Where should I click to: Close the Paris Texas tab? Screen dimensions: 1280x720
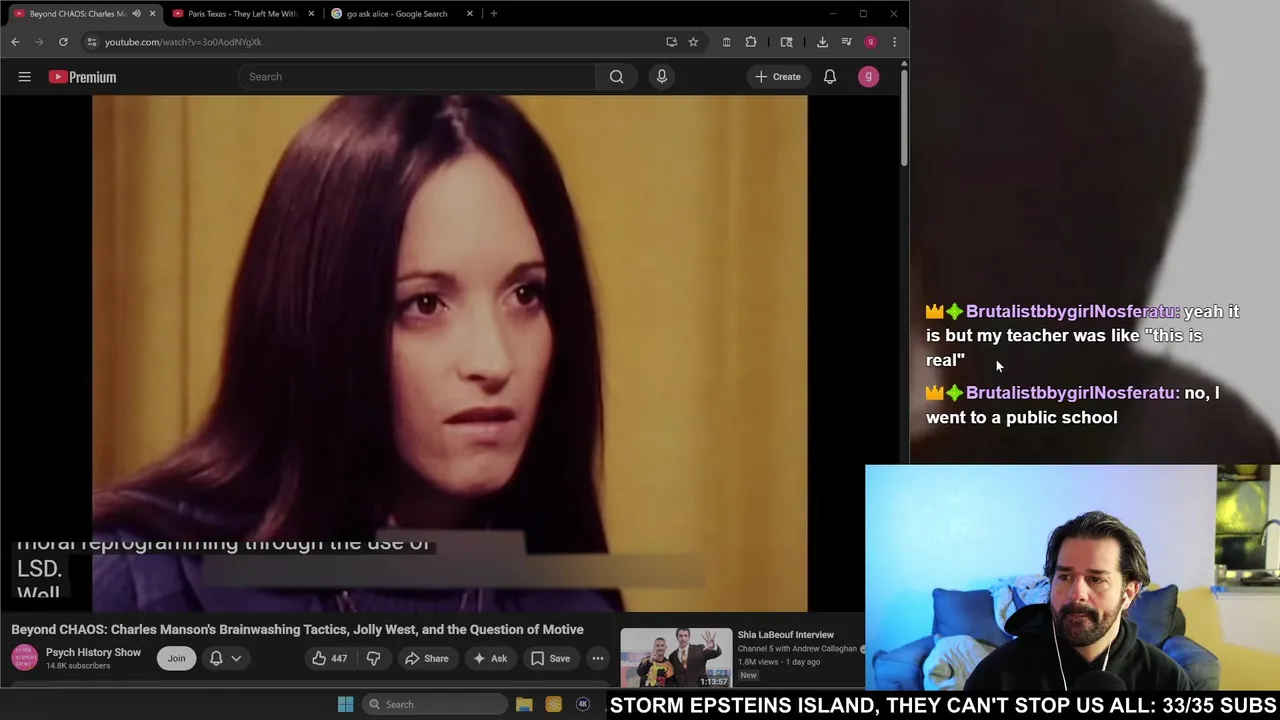click(311, 14)
